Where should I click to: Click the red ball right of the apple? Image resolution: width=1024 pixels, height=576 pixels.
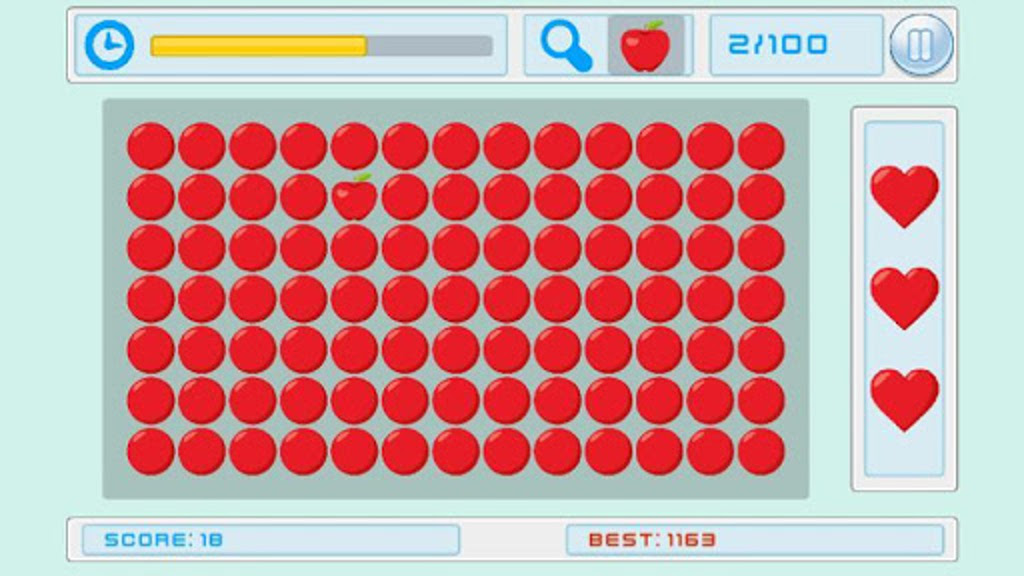[406, 197]
